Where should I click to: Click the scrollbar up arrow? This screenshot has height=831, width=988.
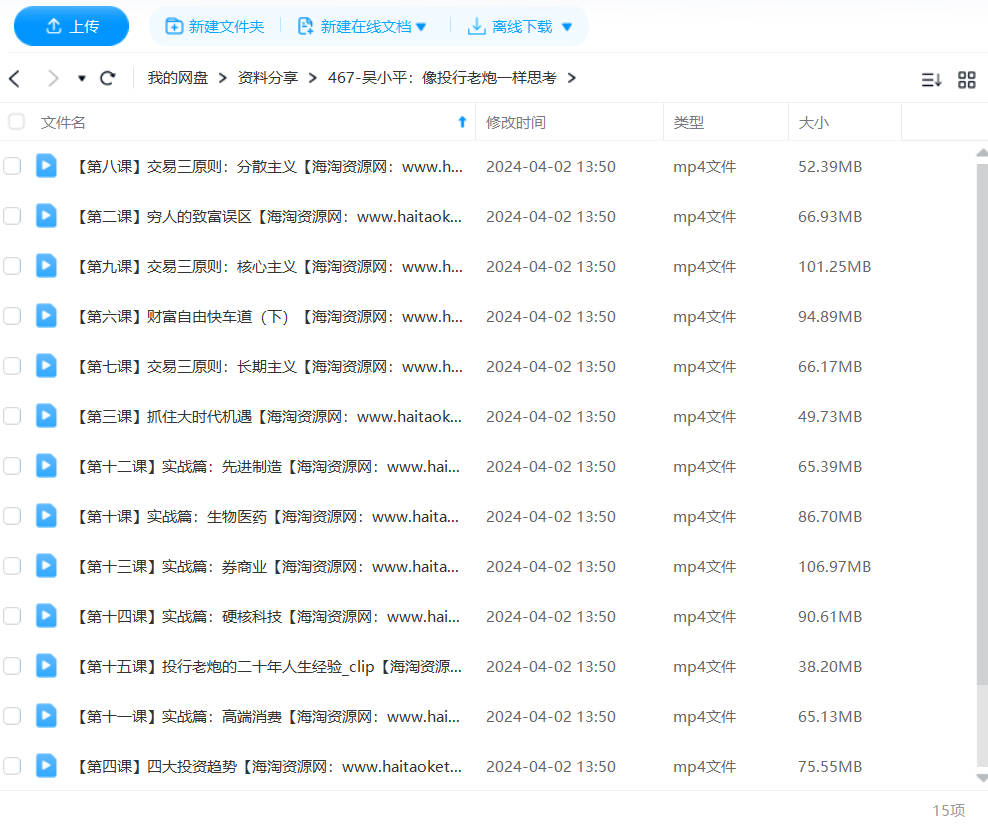tap(982, 152)
